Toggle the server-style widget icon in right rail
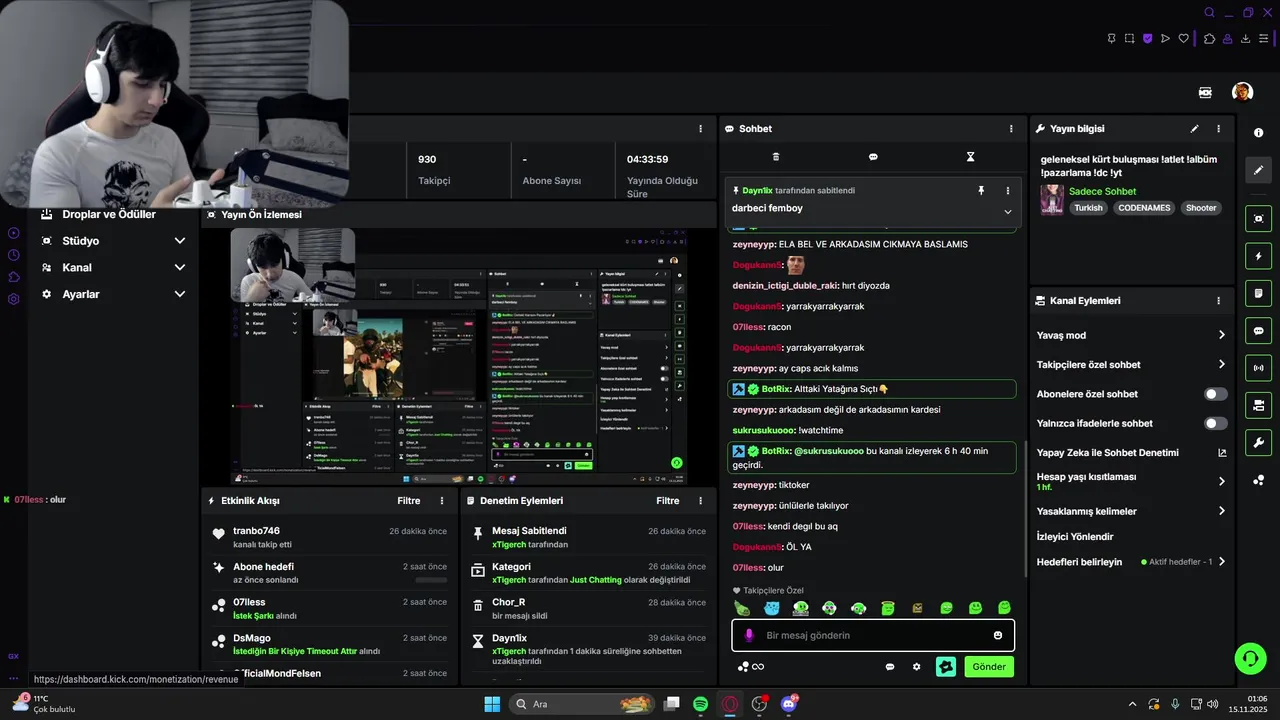The image size is (1280, 720). click(x=1258, y=405)
